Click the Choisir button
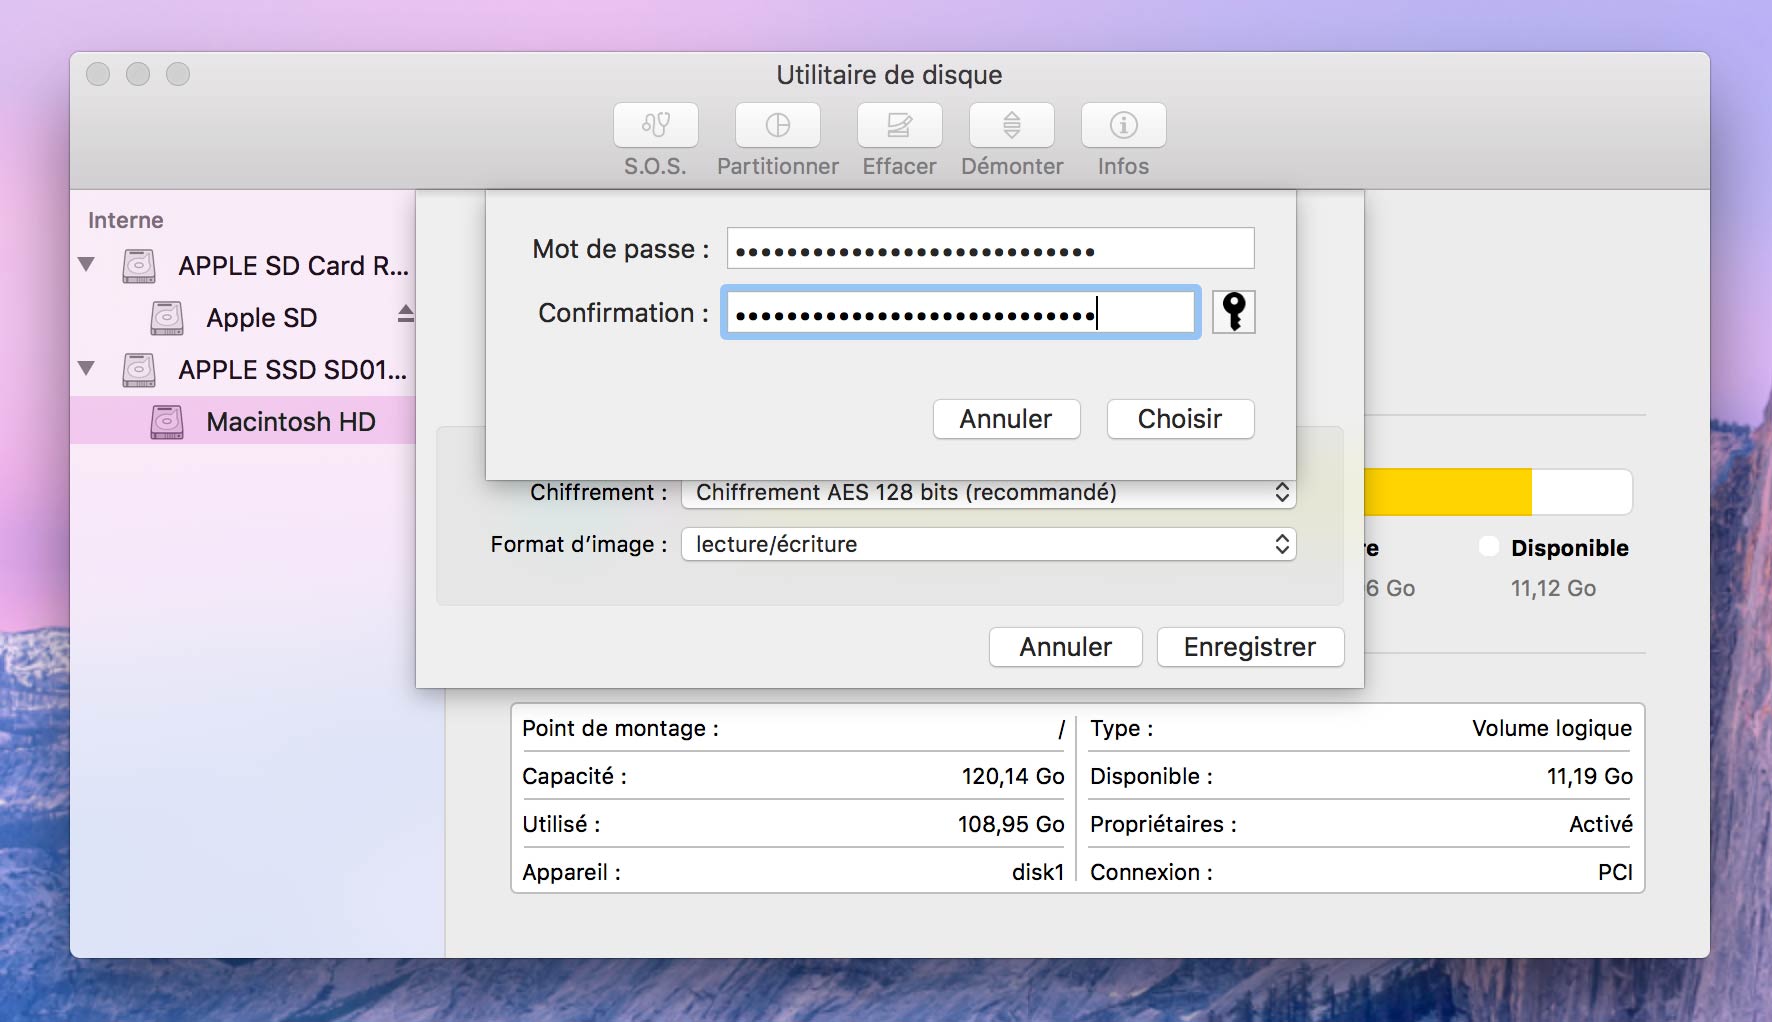Screen dimensions: 1772x1022 (x=1180, y=419)
